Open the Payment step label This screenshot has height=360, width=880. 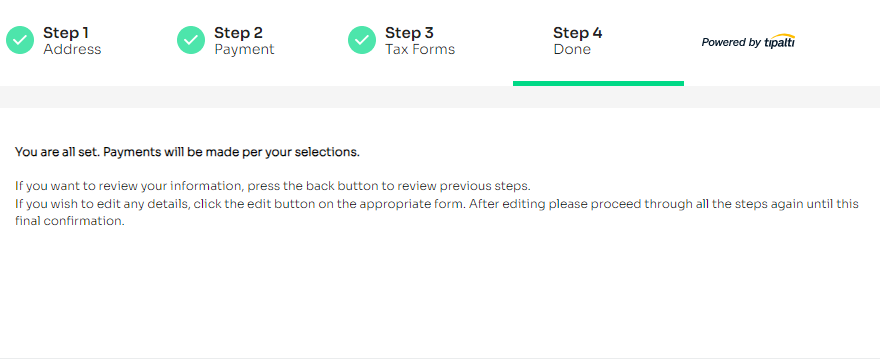(244, 49)
